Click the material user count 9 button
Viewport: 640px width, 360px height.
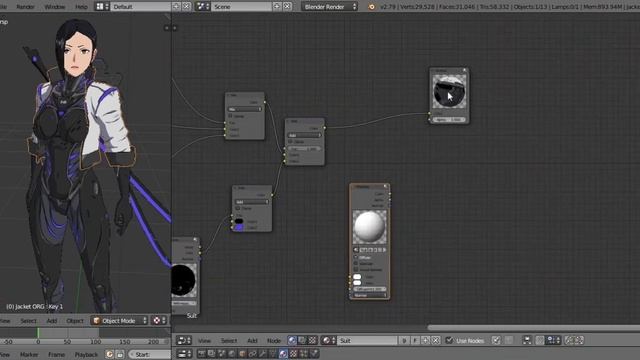pos(404,340)
